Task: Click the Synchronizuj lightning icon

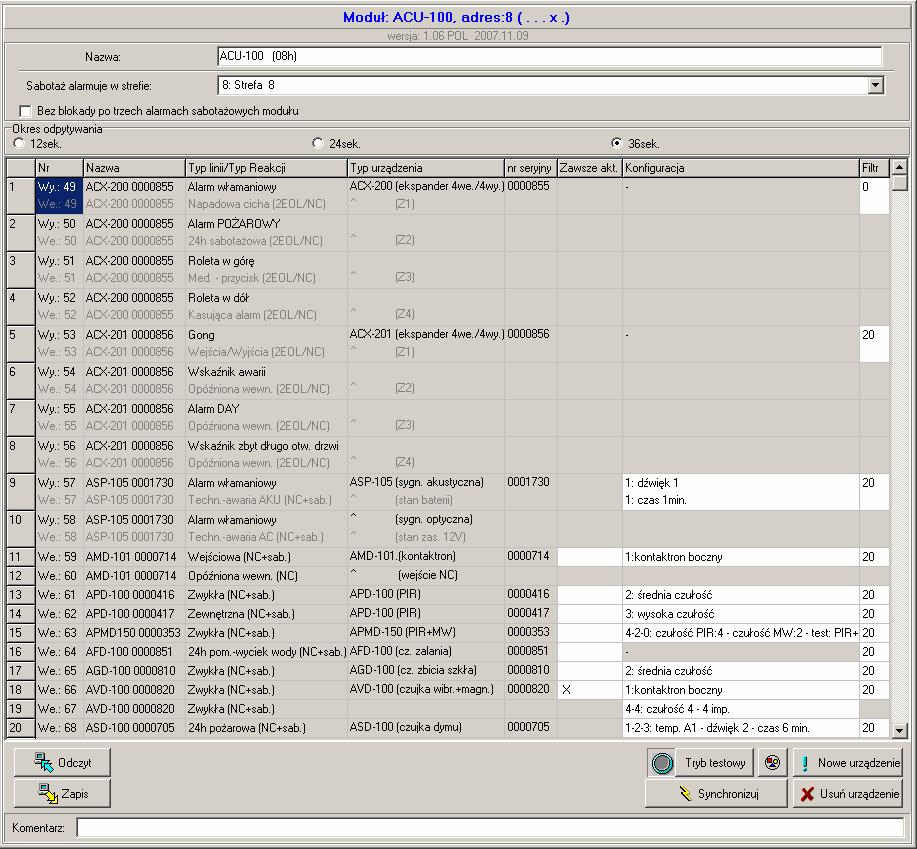Action: point(685,793)
